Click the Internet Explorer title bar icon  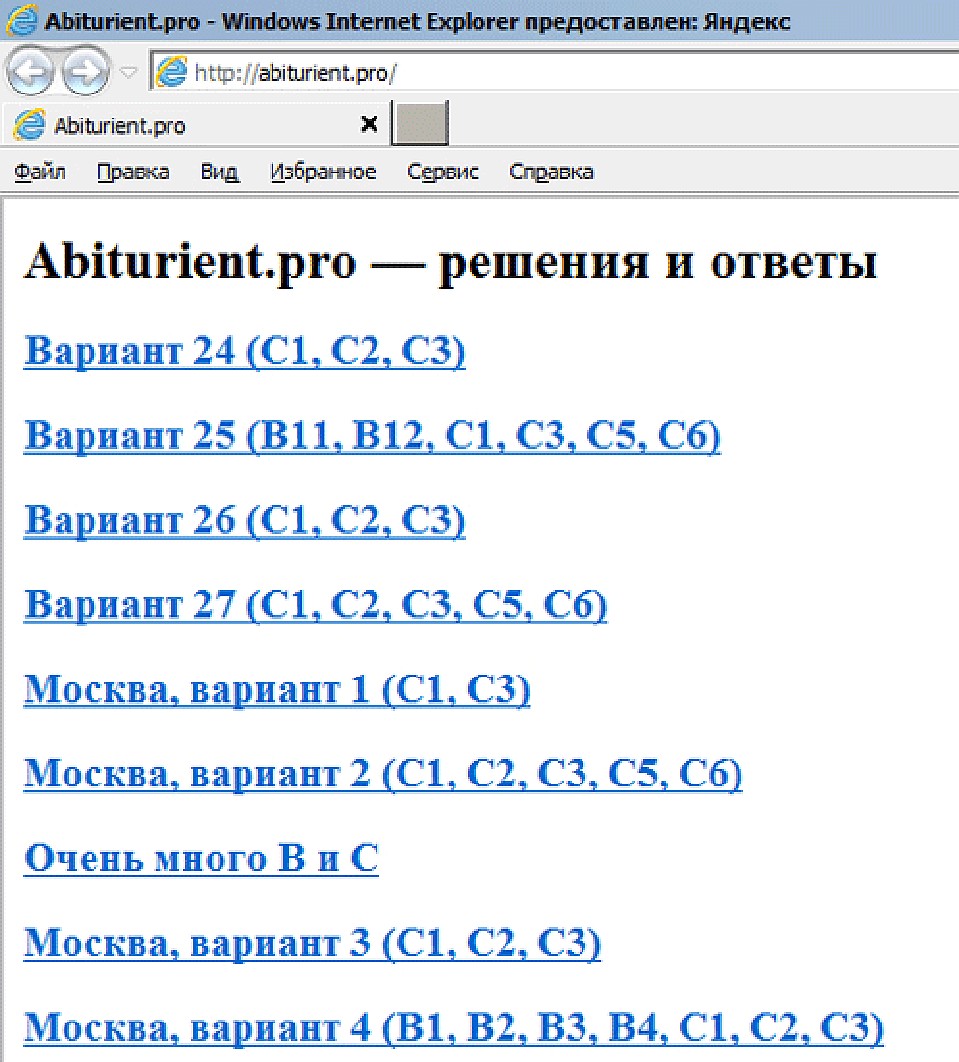(x=21, y=20)
